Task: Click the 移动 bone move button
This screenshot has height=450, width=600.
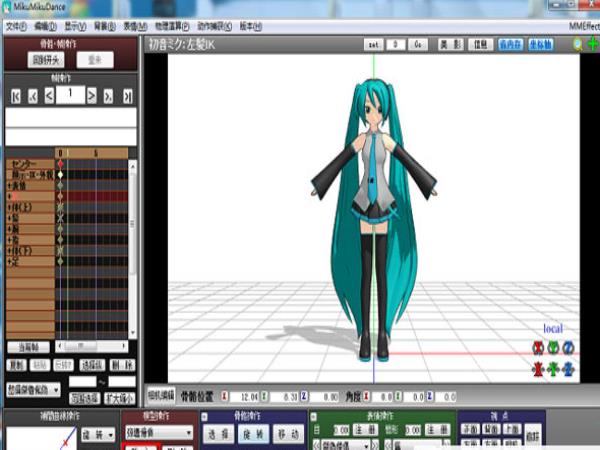Action: pyautogui.click(x=289, y=434)
